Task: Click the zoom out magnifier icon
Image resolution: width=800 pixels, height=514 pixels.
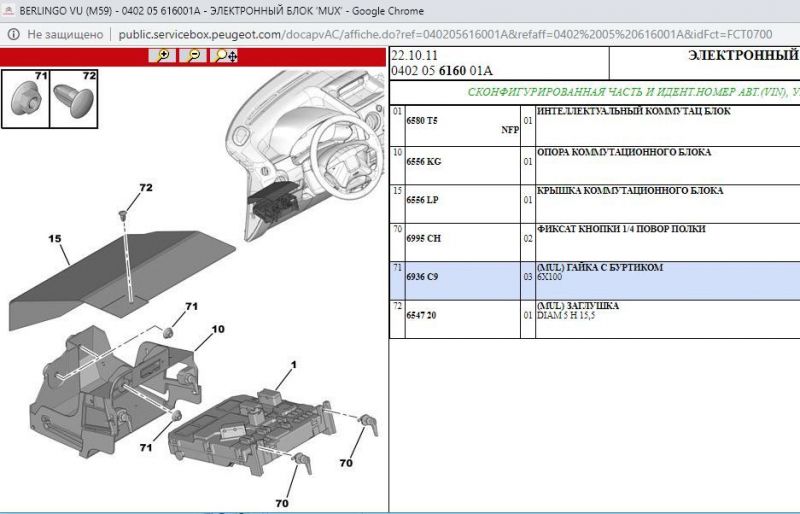Action: 192,56
